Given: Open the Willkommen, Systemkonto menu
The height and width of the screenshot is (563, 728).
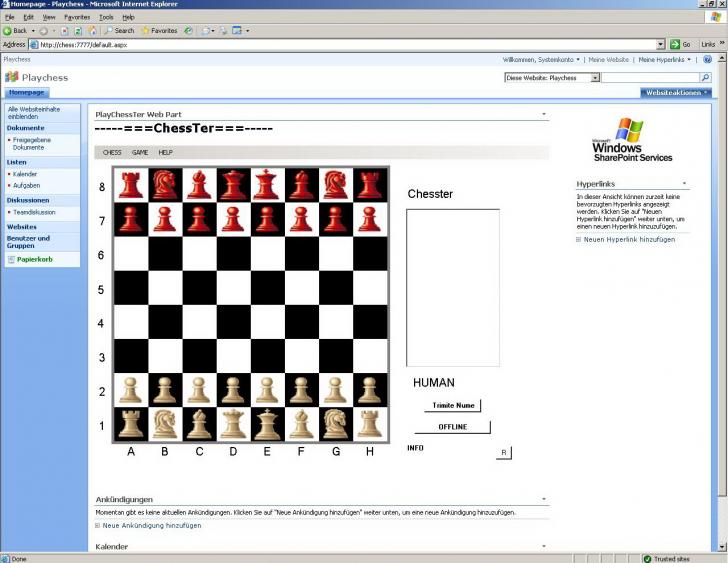Looking at the screenshot, I should (541, 60).
